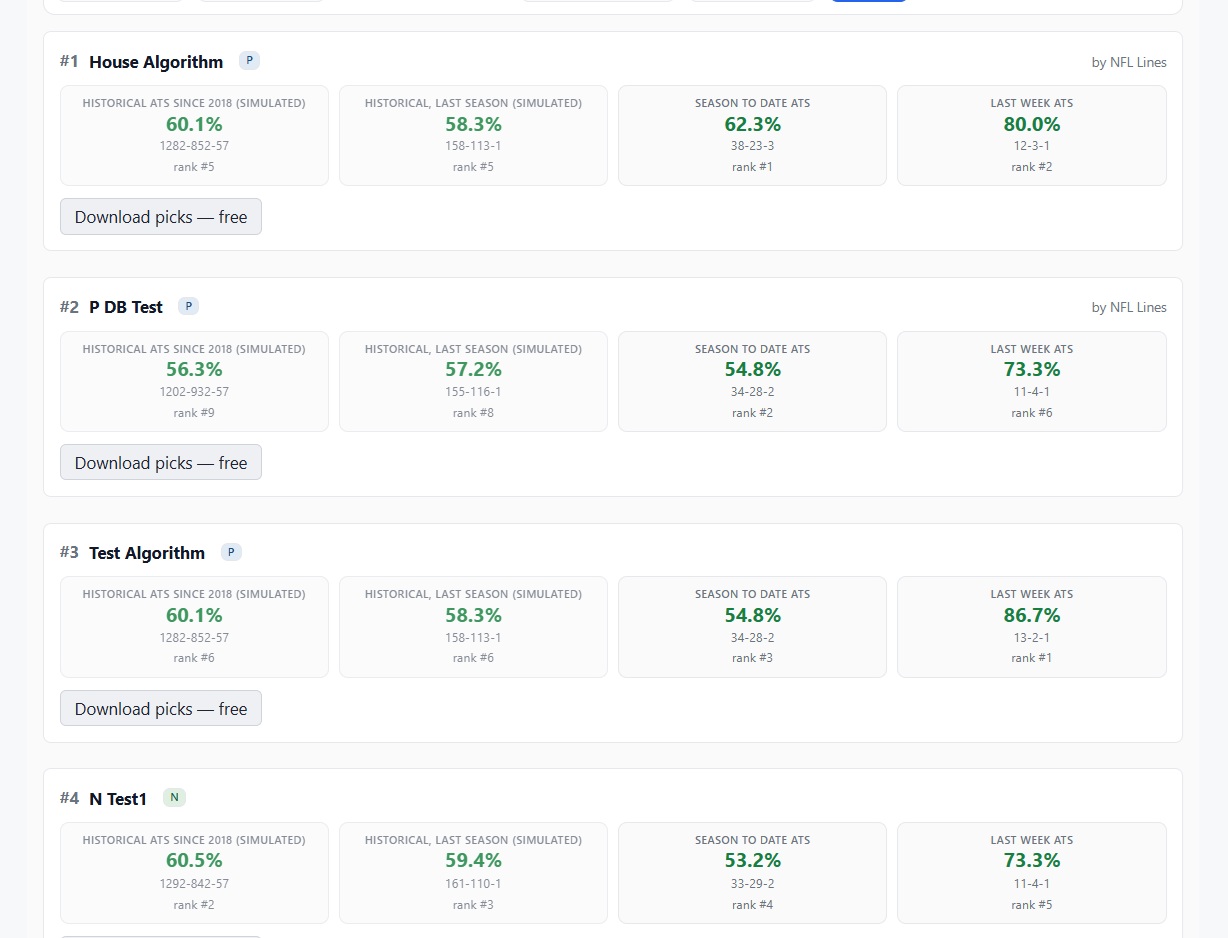The image size is (1228, 938).
Task: Select the 38-23-3 record
Action: coord(752,146)
